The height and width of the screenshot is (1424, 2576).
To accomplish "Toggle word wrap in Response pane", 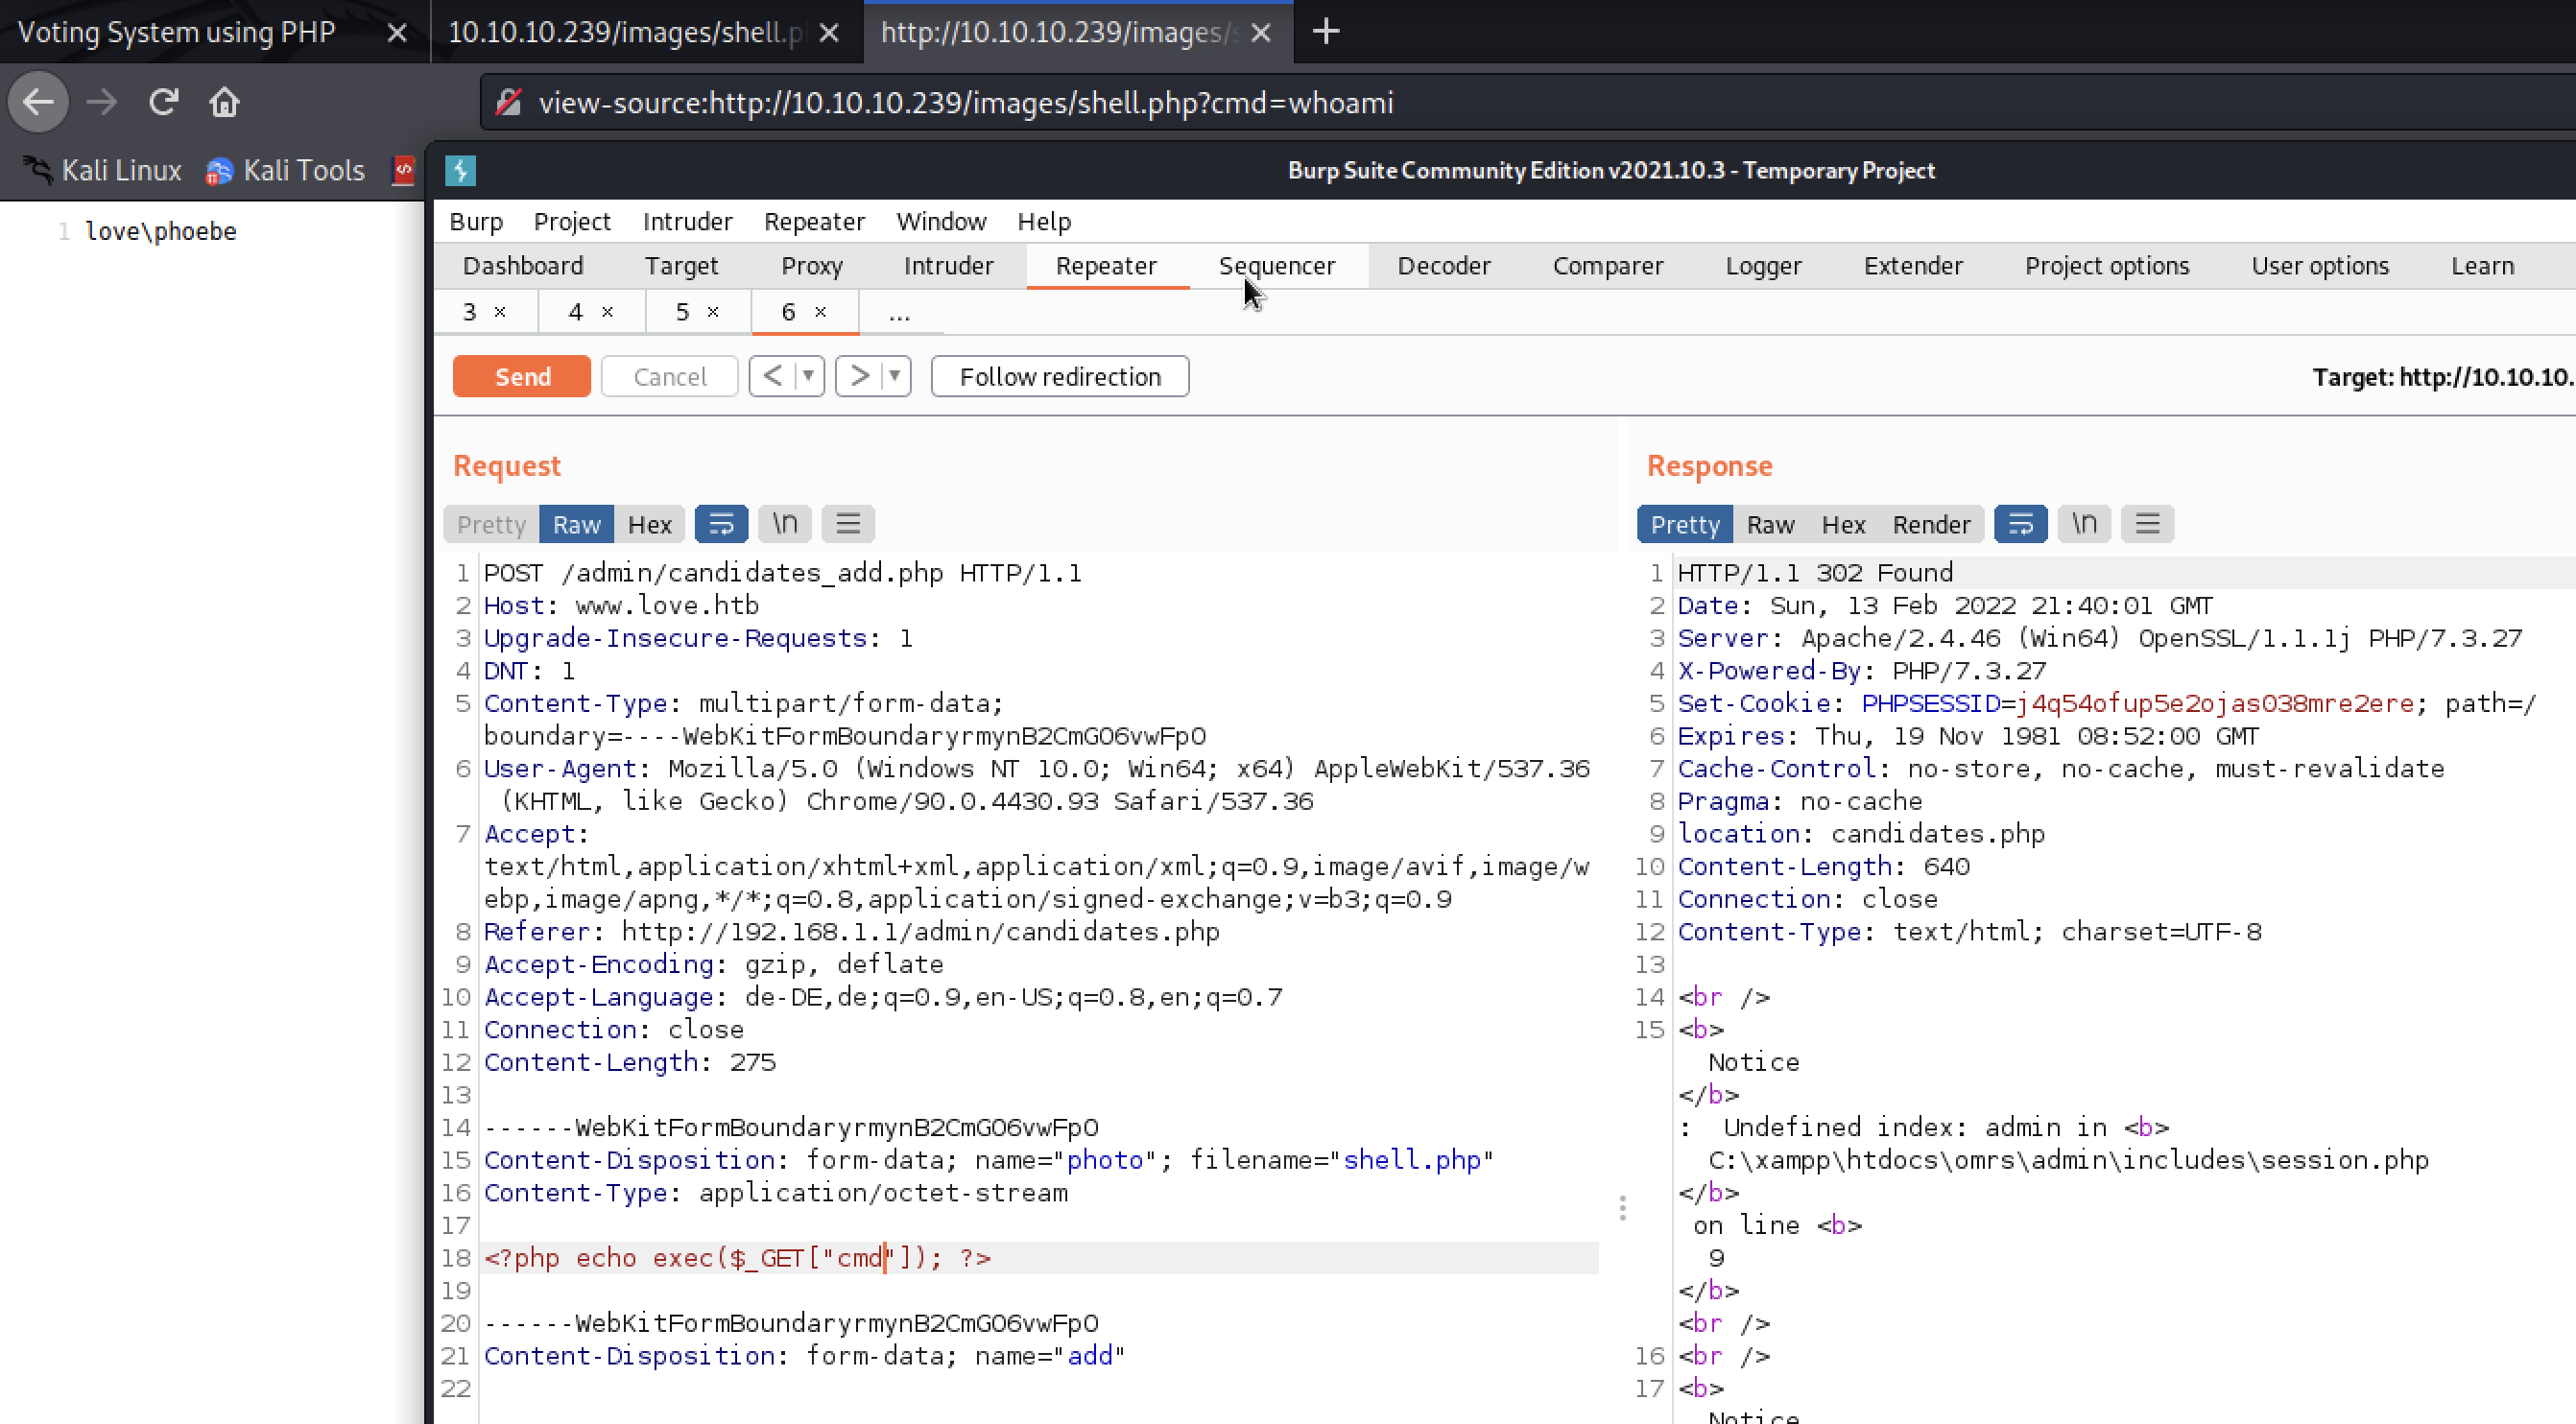I will pyautogui.click(x=2021, y=524).
